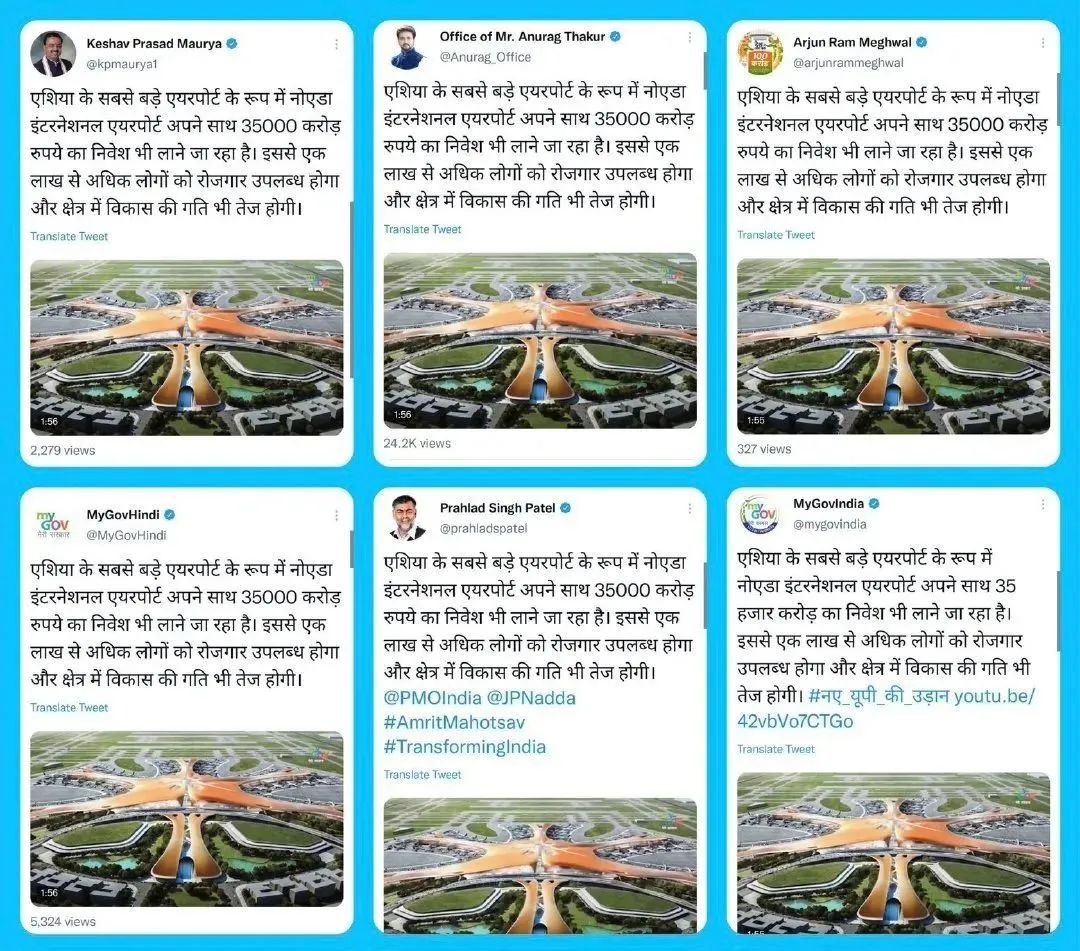
Task: Open more options on MyGovHindi tweet
Action: pos(336,515)
